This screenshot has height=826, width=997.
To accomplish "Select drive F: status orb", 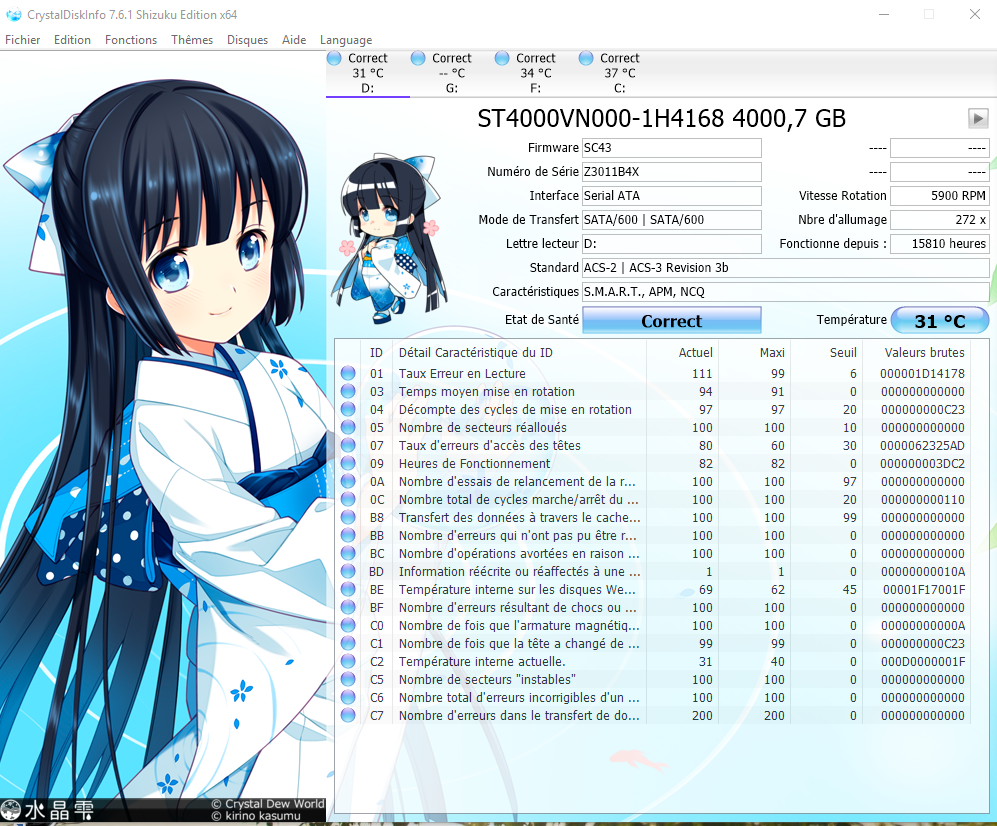I will pos(502,59).
